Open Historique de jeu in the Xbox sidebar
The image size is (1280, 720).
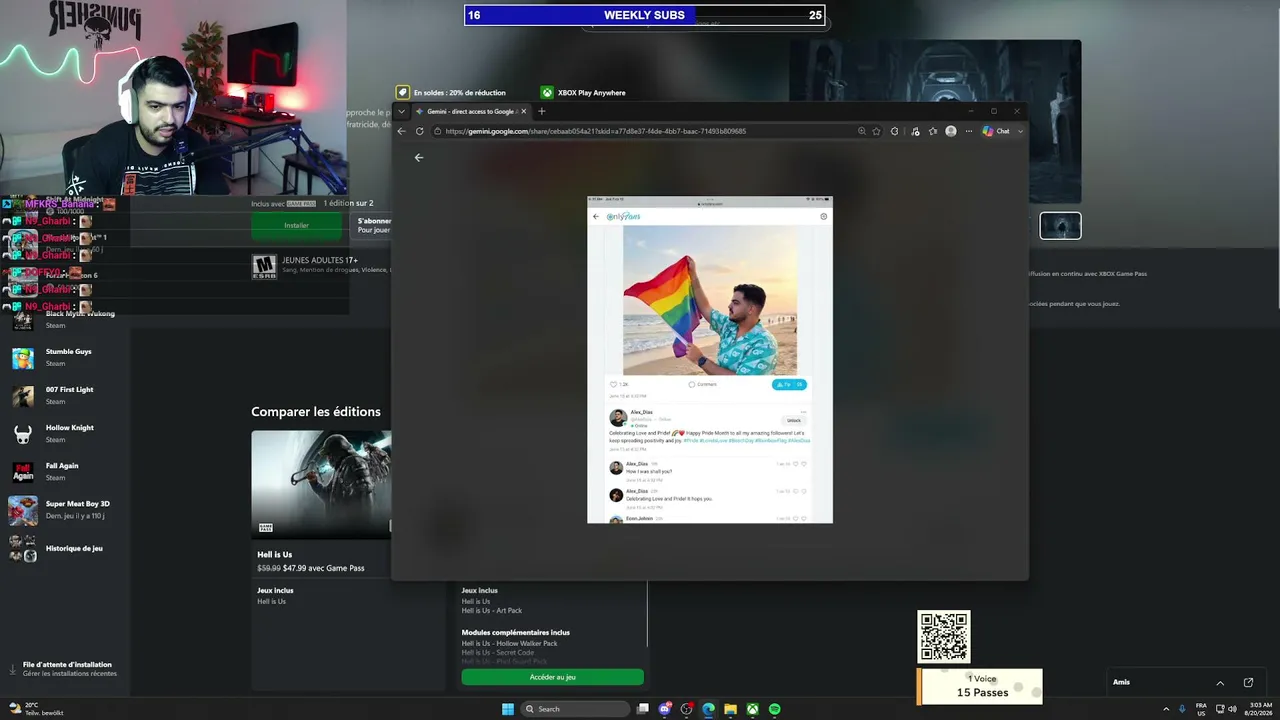[x=65, y=548]
